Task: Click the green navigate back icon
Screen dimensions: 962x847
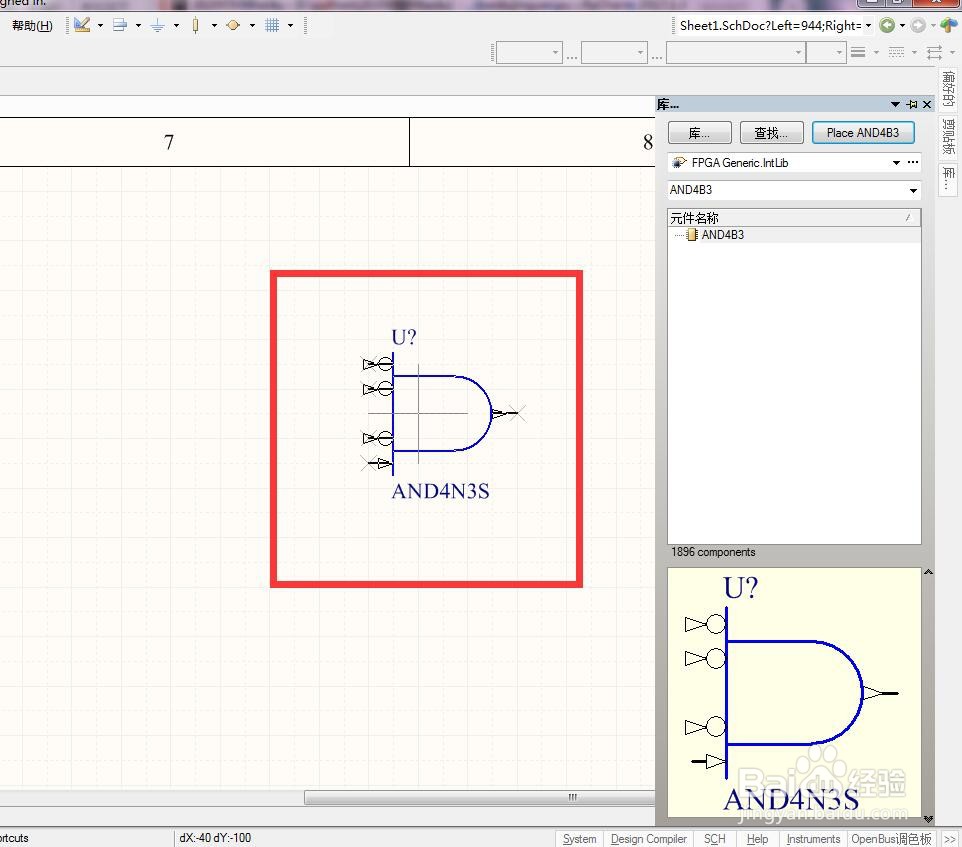Action: pos(887,25)
